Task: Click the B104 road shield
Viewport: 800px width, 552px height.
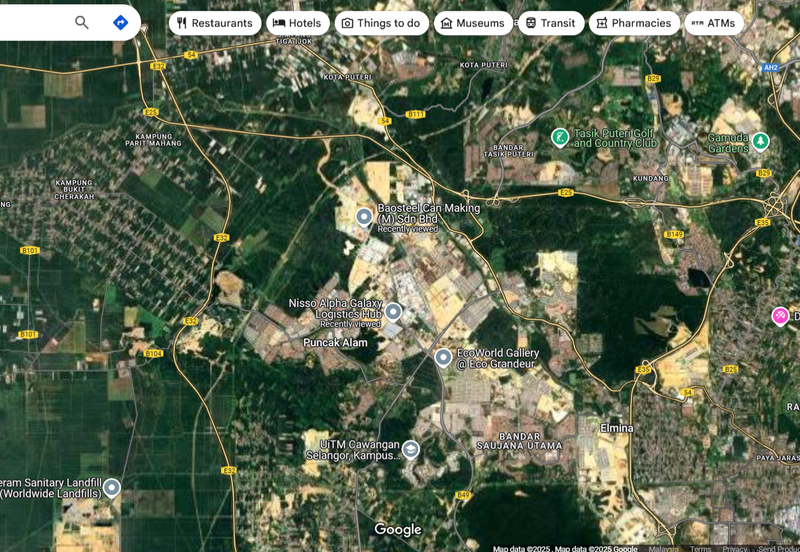Action: (154, 354)
